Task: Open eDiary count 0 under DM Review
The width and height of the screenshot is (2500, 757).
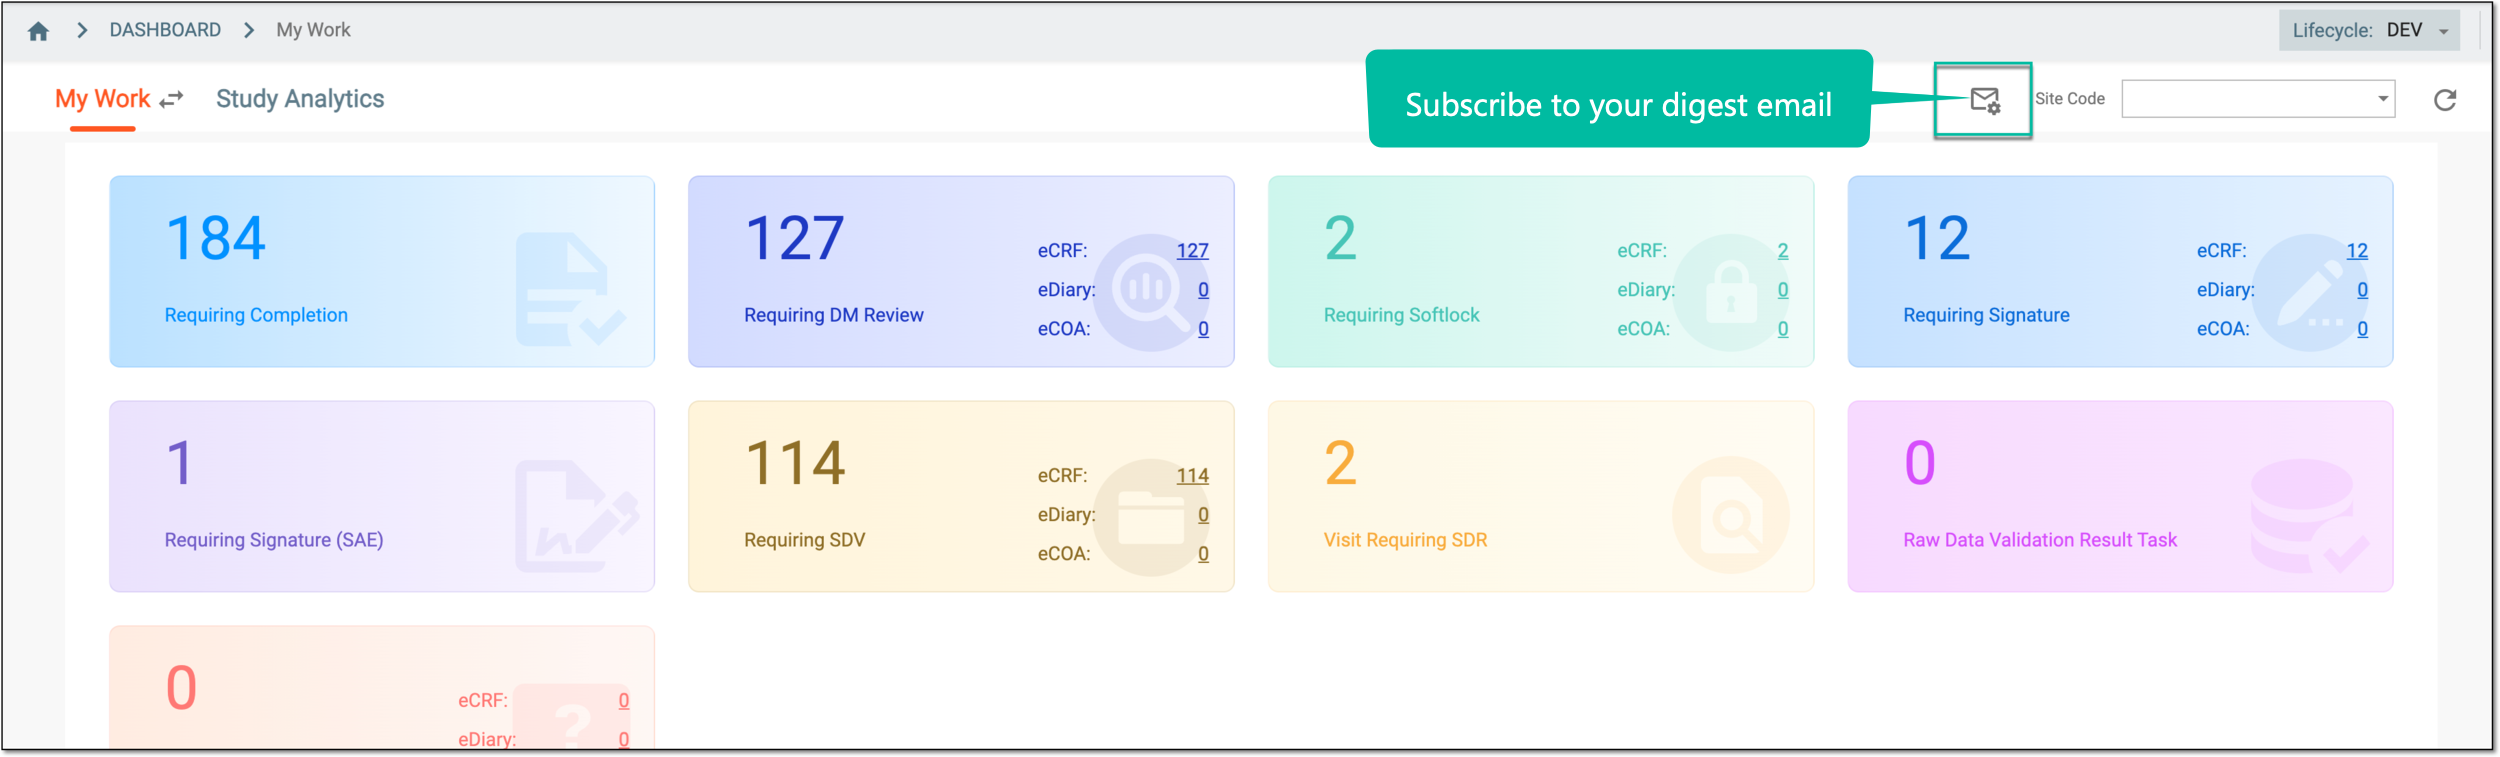Action: (1203, 290)
